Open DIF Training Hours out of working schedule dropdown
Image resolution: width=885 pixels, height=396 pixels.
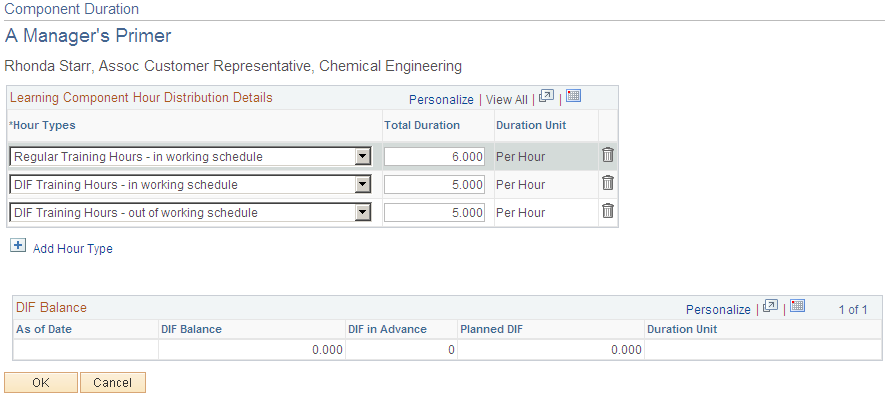(x=363, y=213)
